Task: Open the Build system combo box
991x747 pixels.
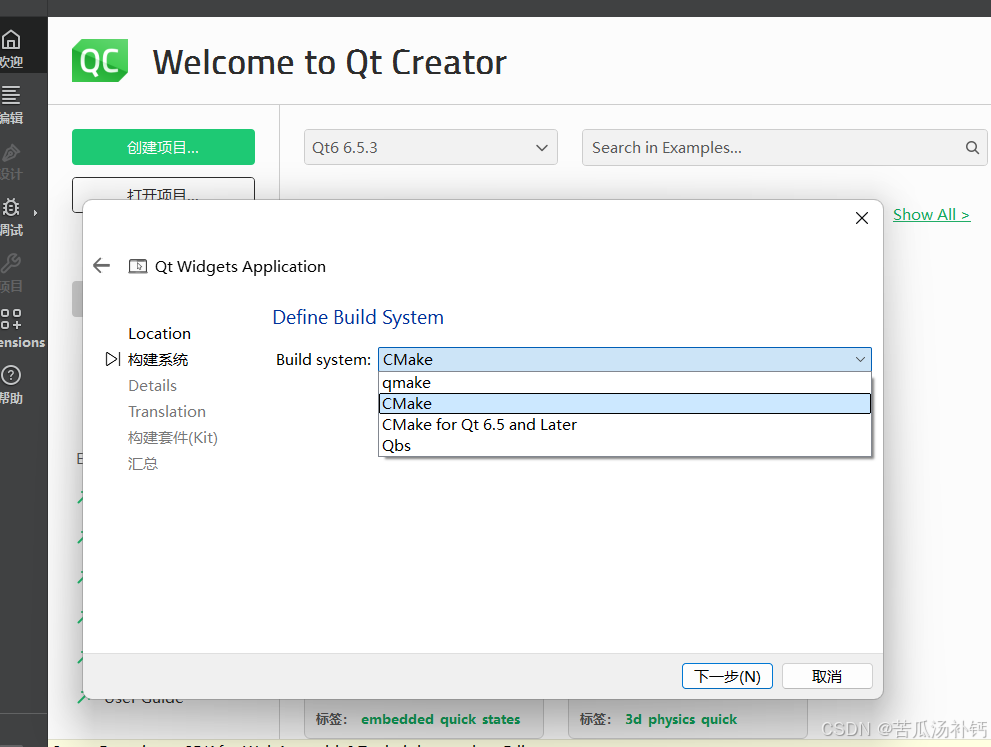Action: (624, 360)
